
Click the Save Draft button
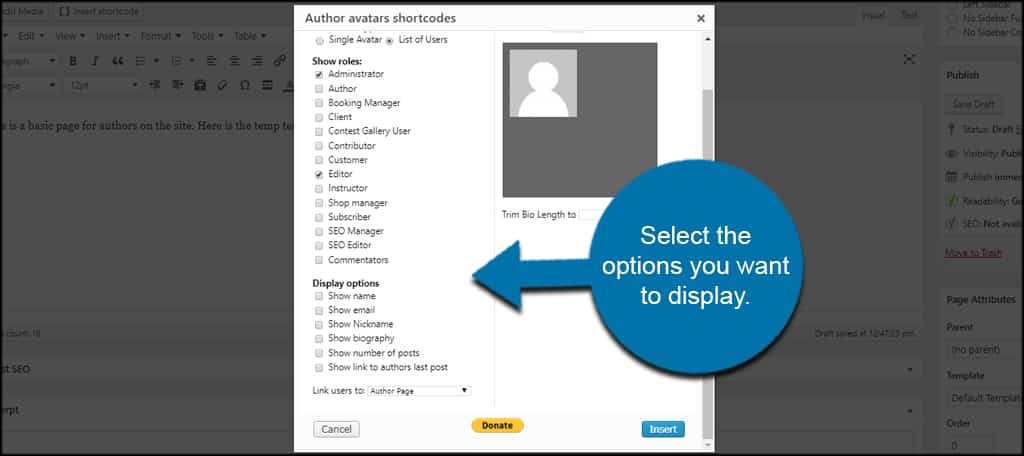[x=973, y=104]
